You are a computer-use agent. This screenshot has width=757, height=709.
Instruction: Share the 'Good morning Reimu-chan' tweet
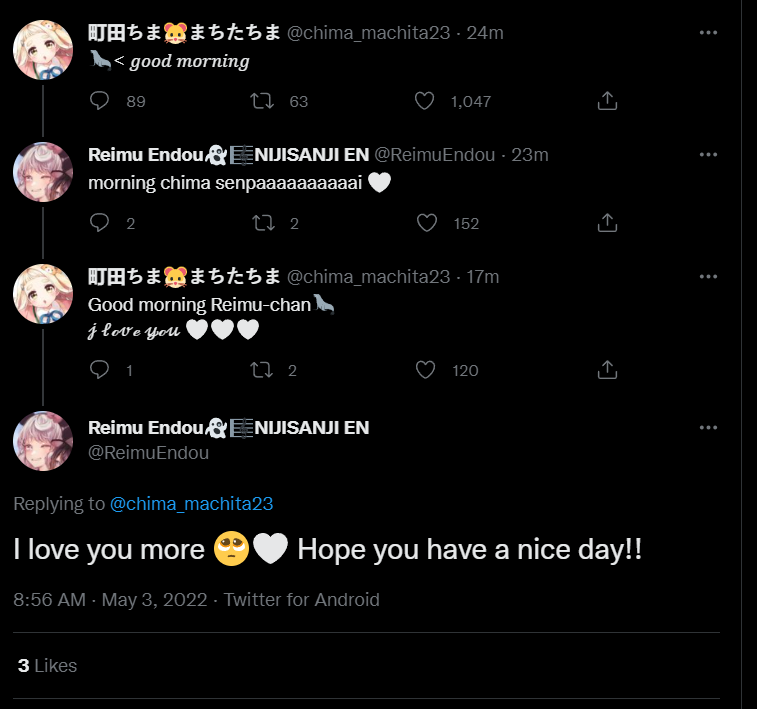[606, 370]
